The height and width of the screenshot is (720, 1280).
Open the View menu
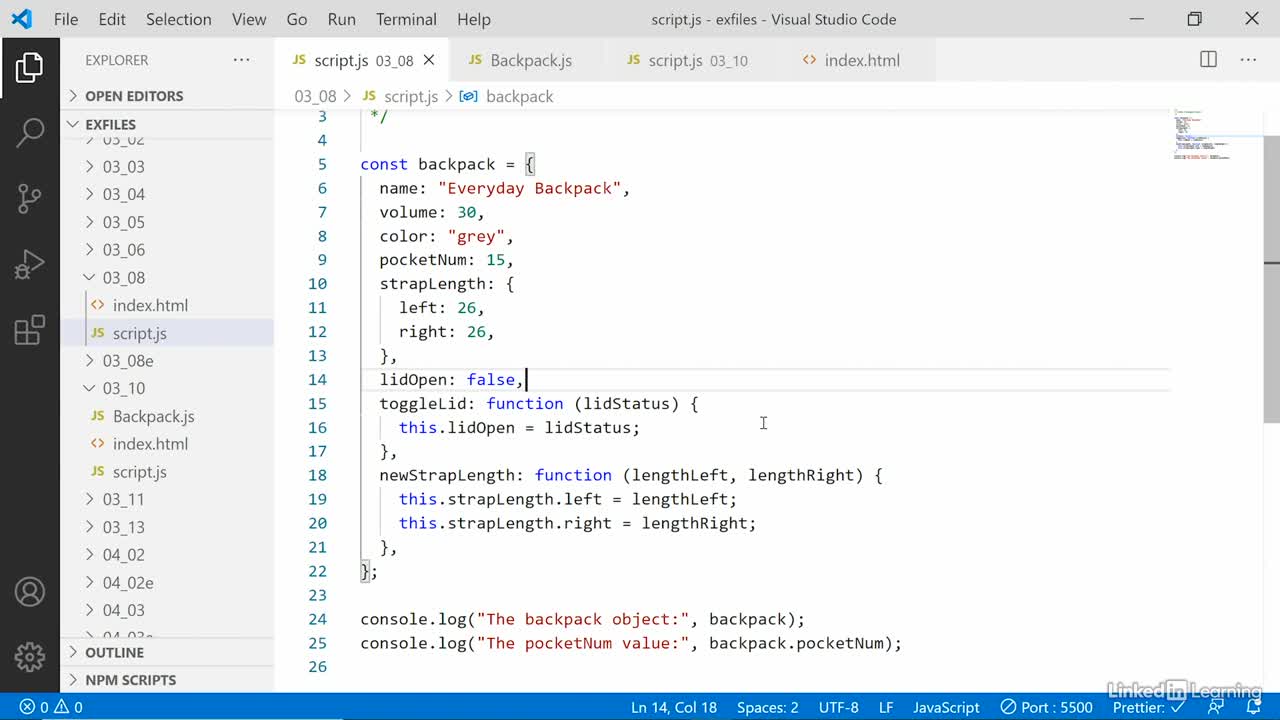click(x=249, y=19)
